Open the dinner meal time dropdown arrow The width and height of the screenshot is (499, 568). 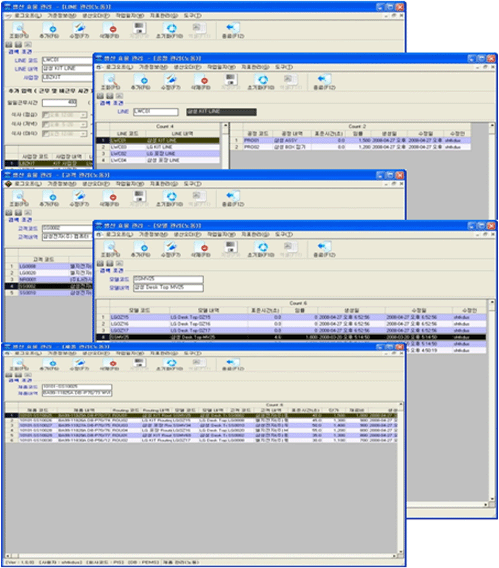[84, 124]
